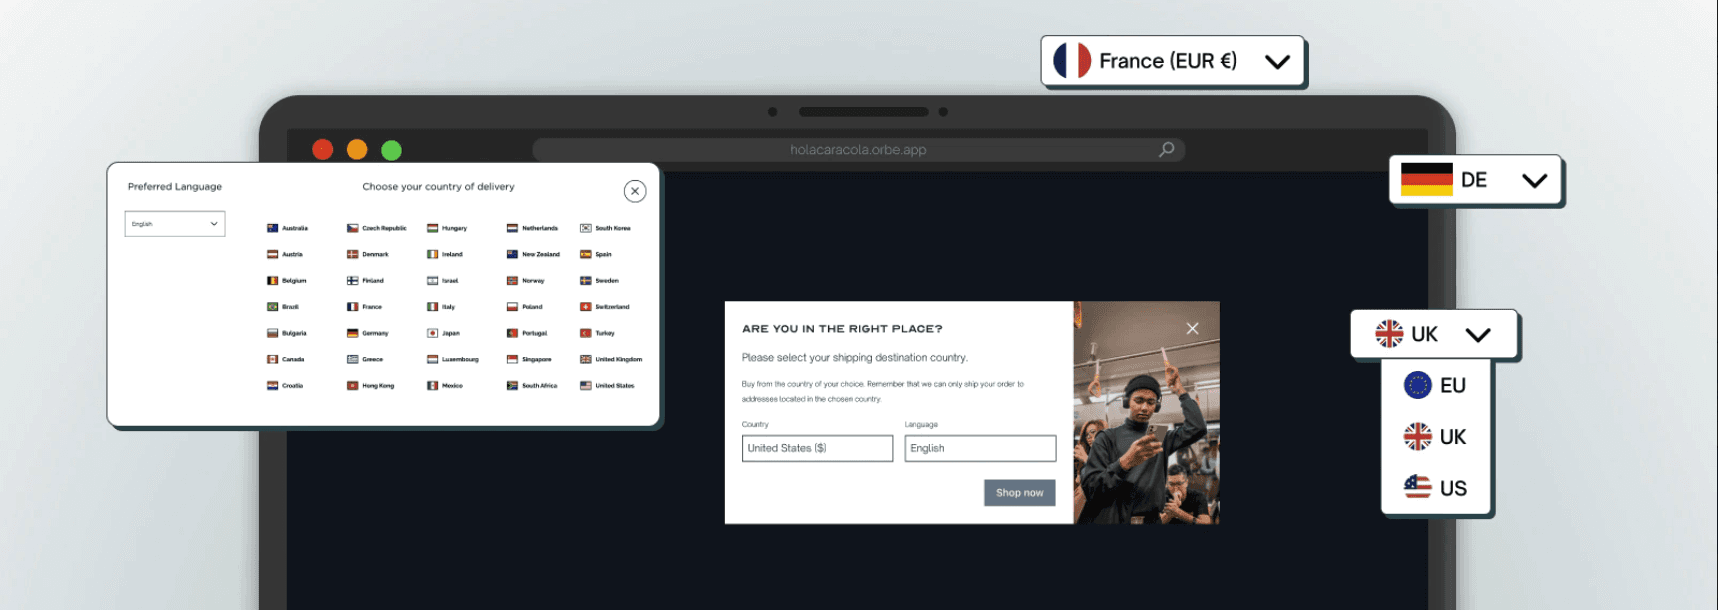This screenshot has height=610, width=1718.
Task: Select UK option in open dropdown list
Action: [1435, 436]
